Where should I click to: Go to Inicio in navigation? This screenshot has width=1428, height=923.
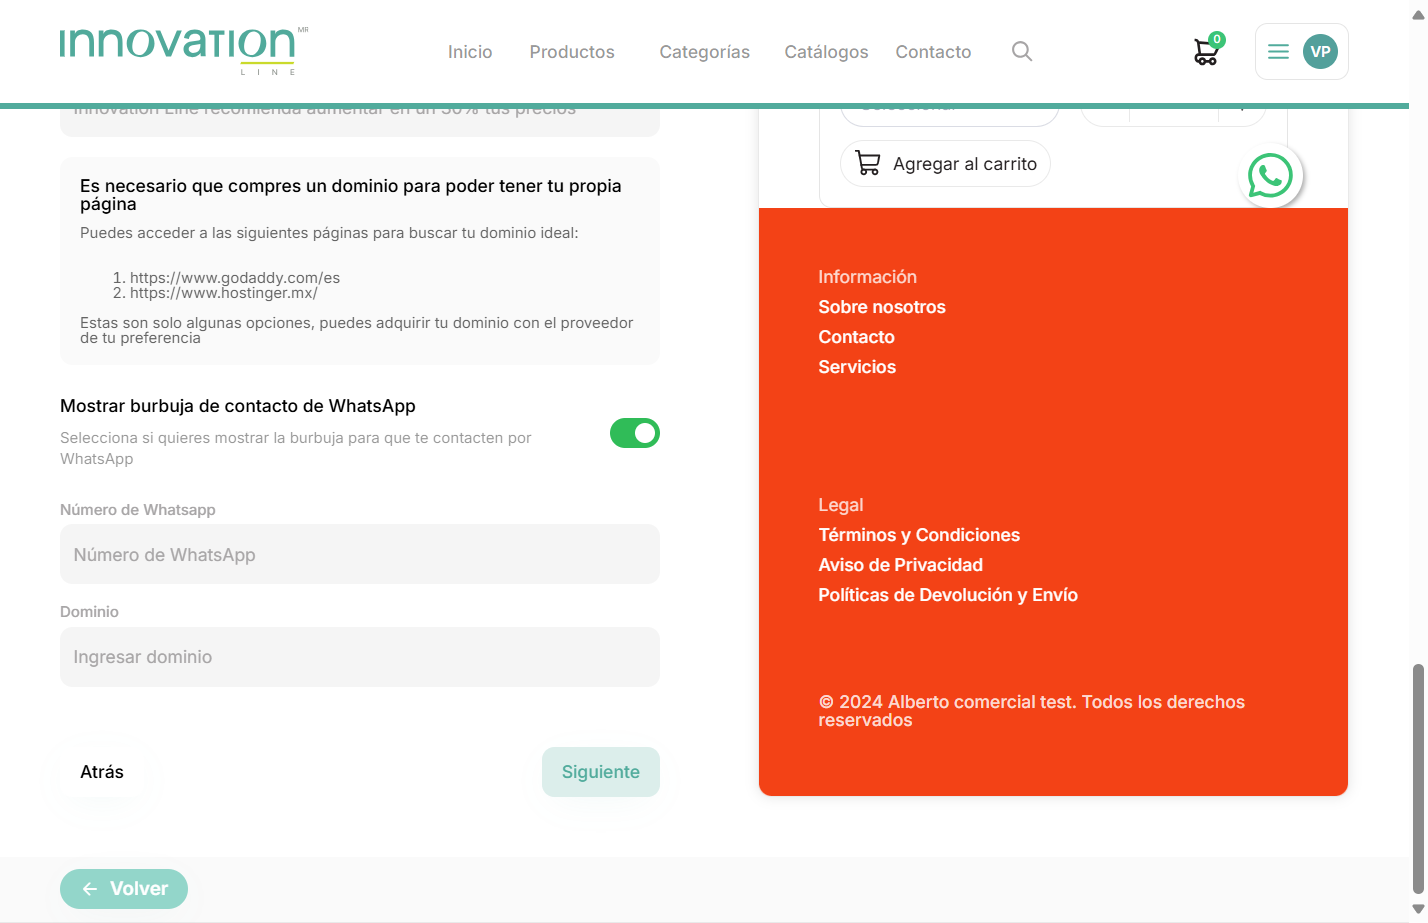(x=470, y=52)
